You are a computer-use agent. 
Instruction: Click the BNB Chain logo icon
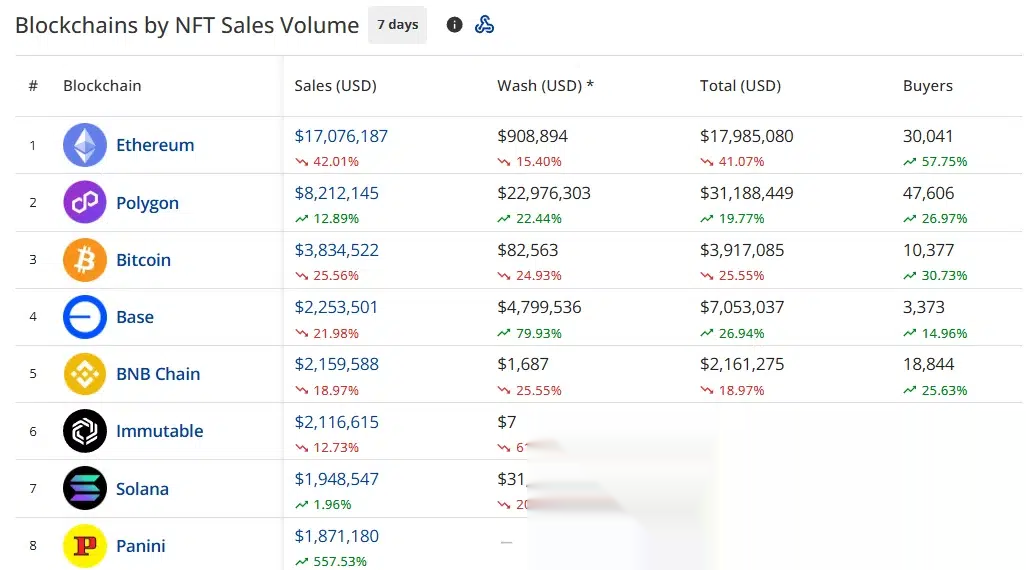(x=85, y=374)
